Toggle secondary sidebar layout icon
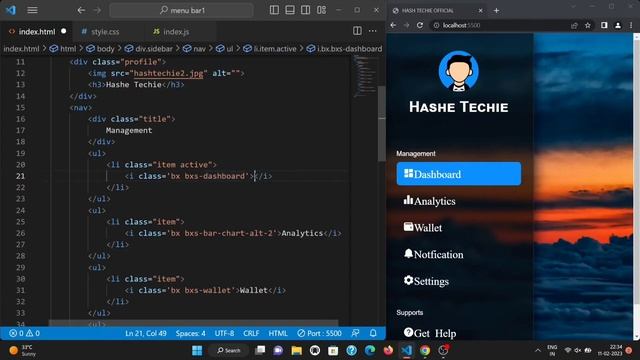Image resolution: width=640 pixels, height=360 pixels. pos(305,10)
